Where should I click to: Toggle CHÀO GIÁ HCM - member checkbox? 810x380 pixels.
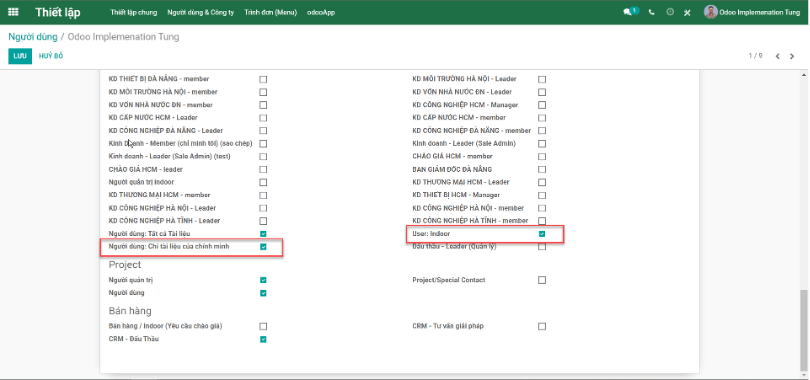click(542, 156)
